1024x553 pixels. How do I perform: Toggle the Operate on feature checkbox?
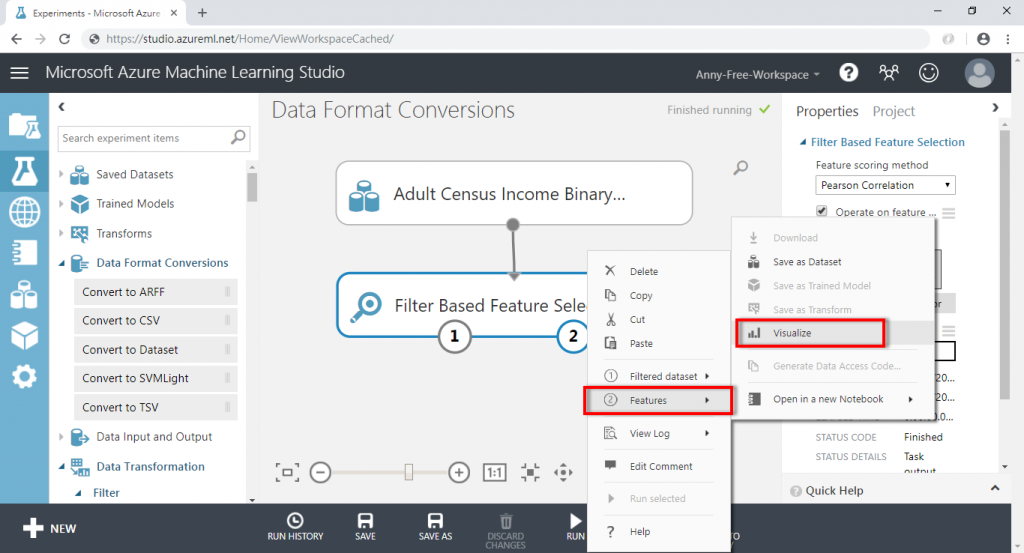tap(822, 211)
